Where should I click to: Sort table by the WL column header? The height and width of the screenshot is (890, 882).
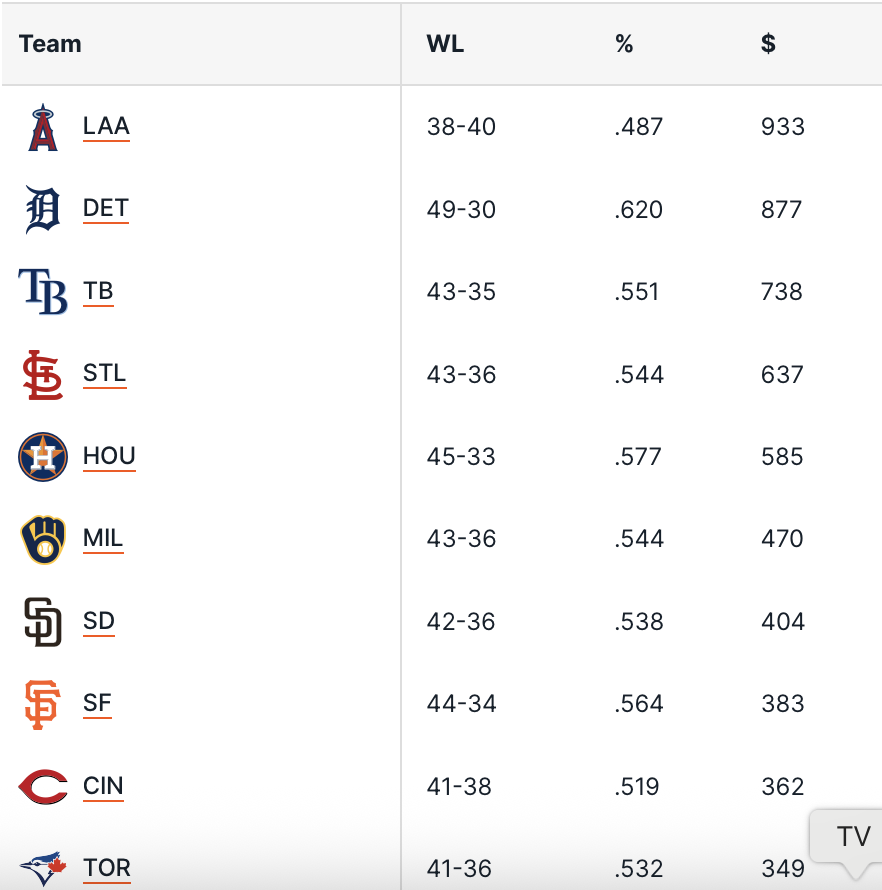click(x=445, y=44)
